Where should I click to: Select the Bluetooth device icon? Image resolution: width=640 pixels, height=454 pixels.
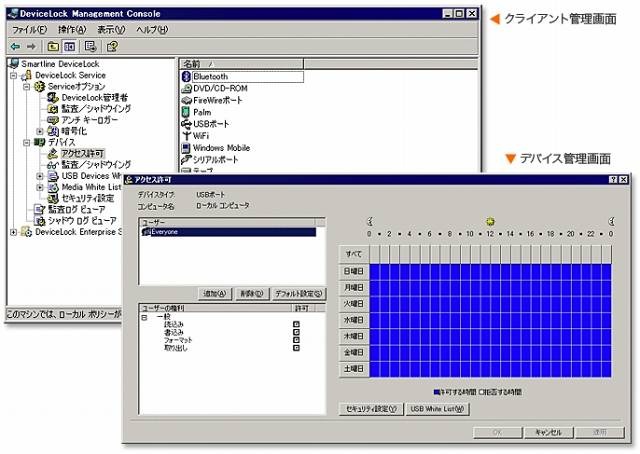pyautogui.click(x=186, y=76)
